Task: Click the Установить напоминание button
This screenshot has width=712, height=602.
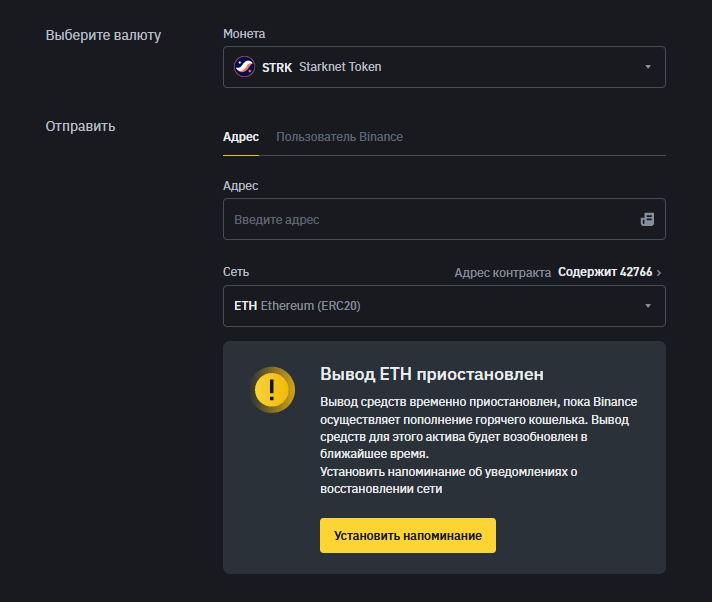Action: click(408, 536)
